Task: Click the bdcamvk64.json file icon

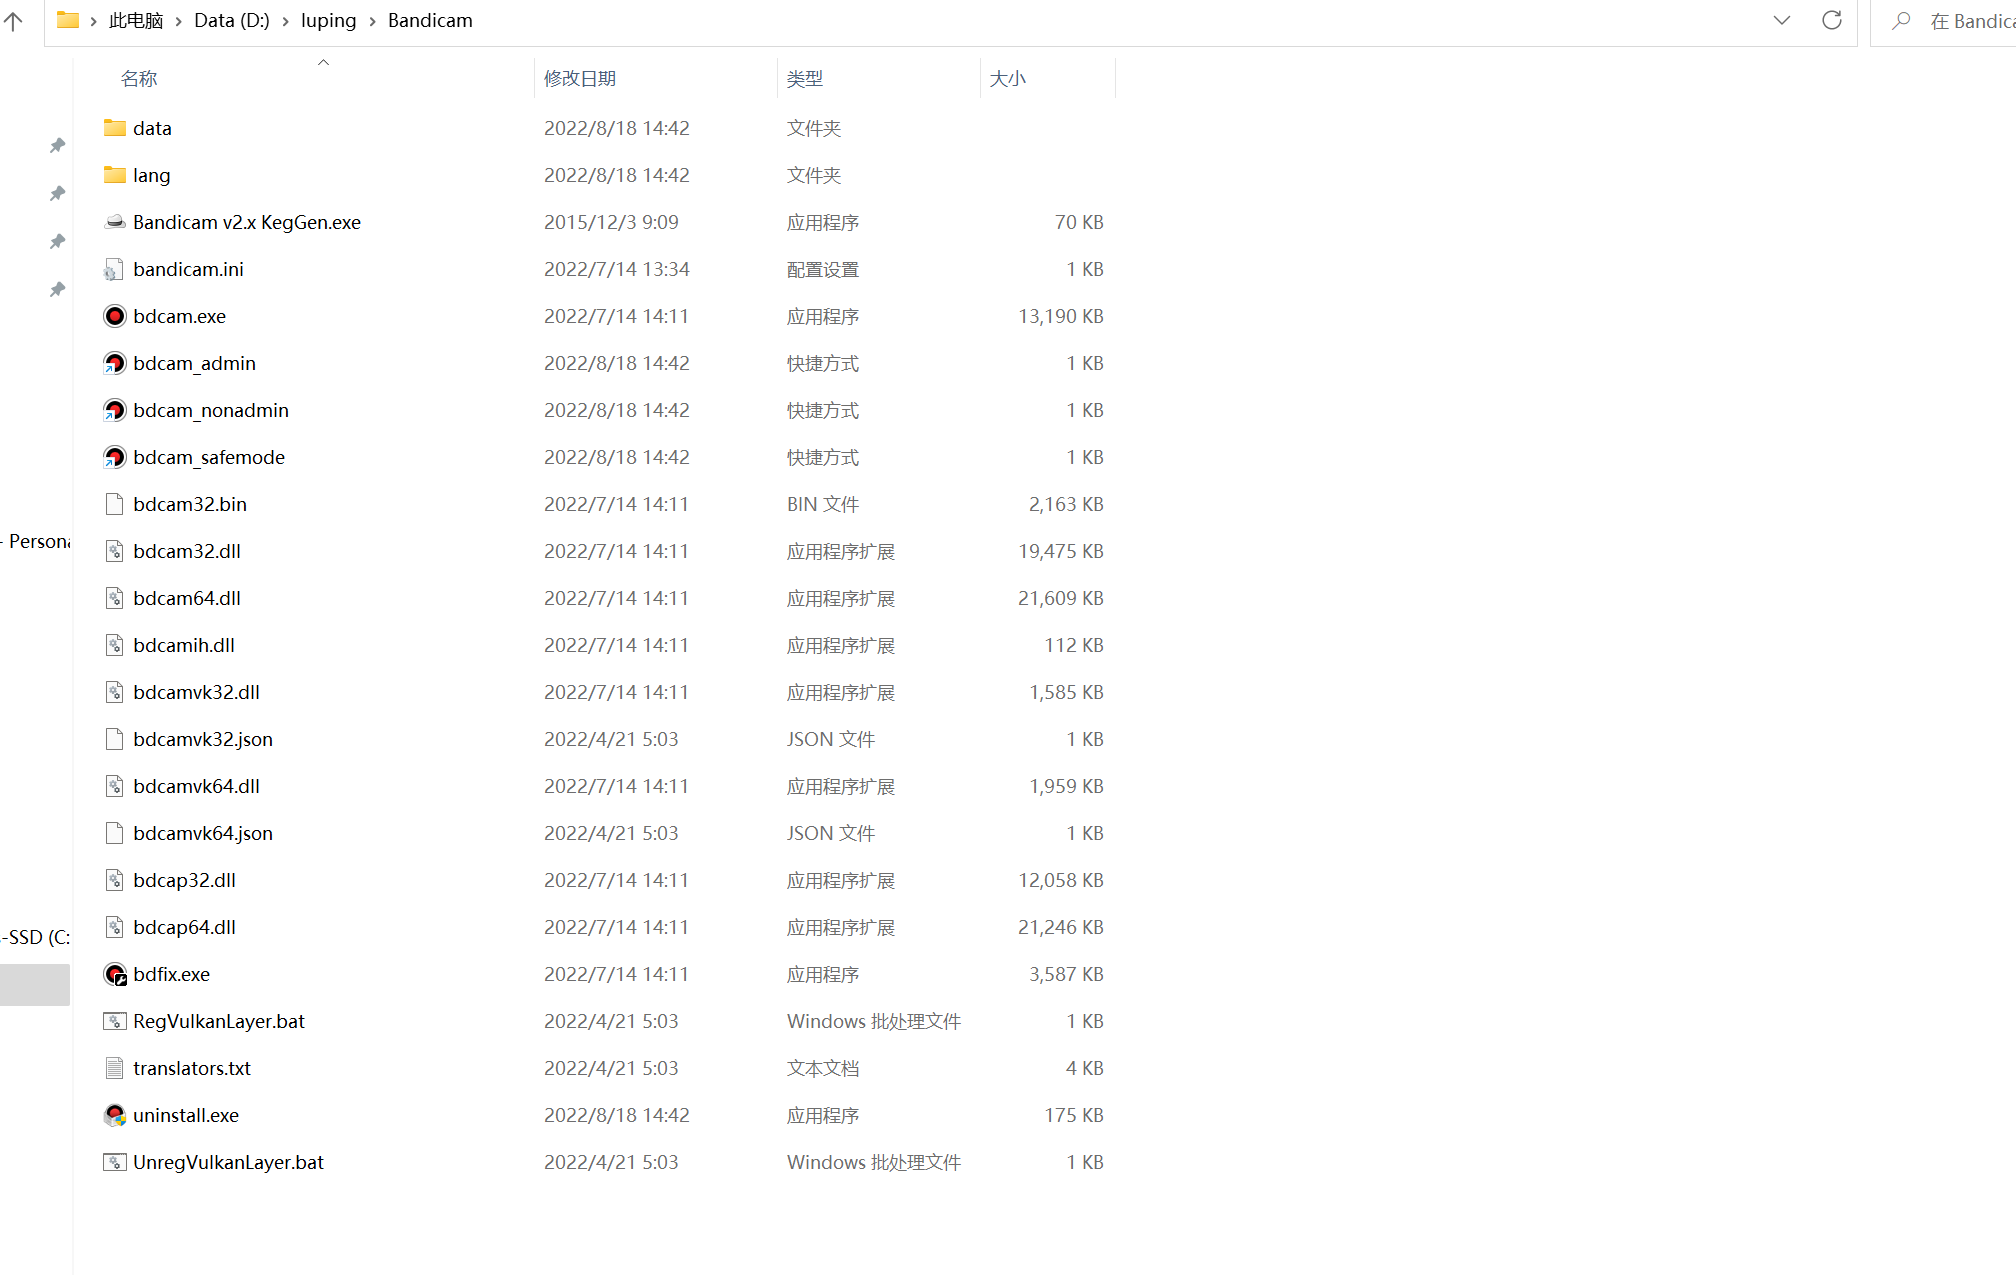Action: click(115, 833)
